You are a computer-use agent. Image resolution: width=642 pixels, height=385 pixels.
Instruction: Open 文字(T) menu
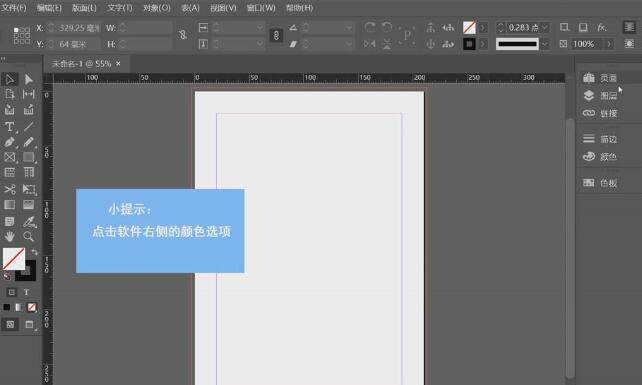120,8
